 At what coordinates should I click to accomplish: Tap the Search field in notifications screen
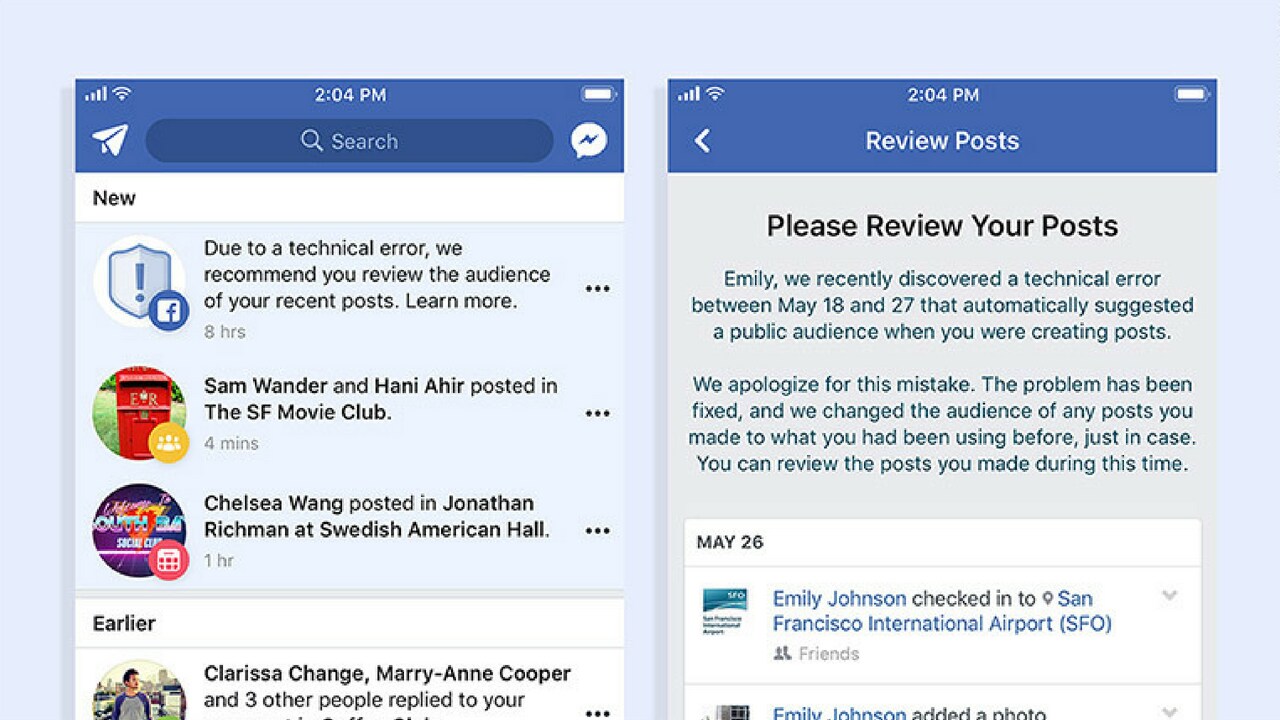coord(349,141)
